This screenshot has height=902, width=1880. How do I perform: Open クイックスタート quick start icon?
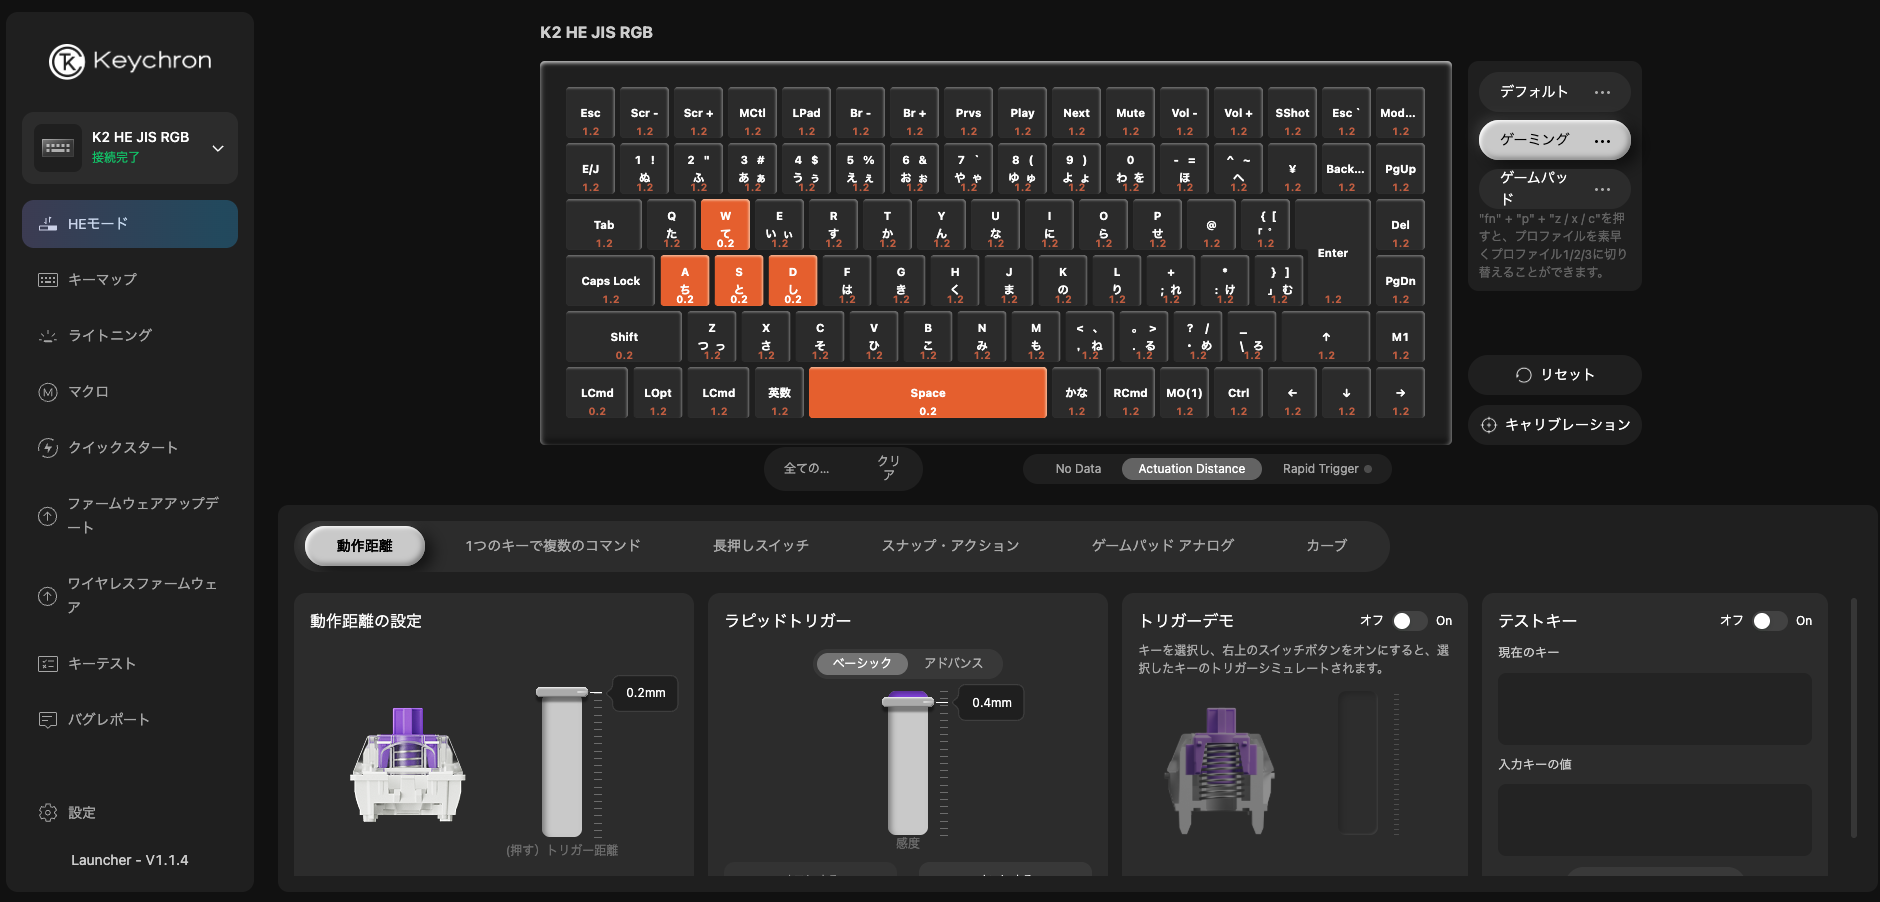tap(48, 448)
